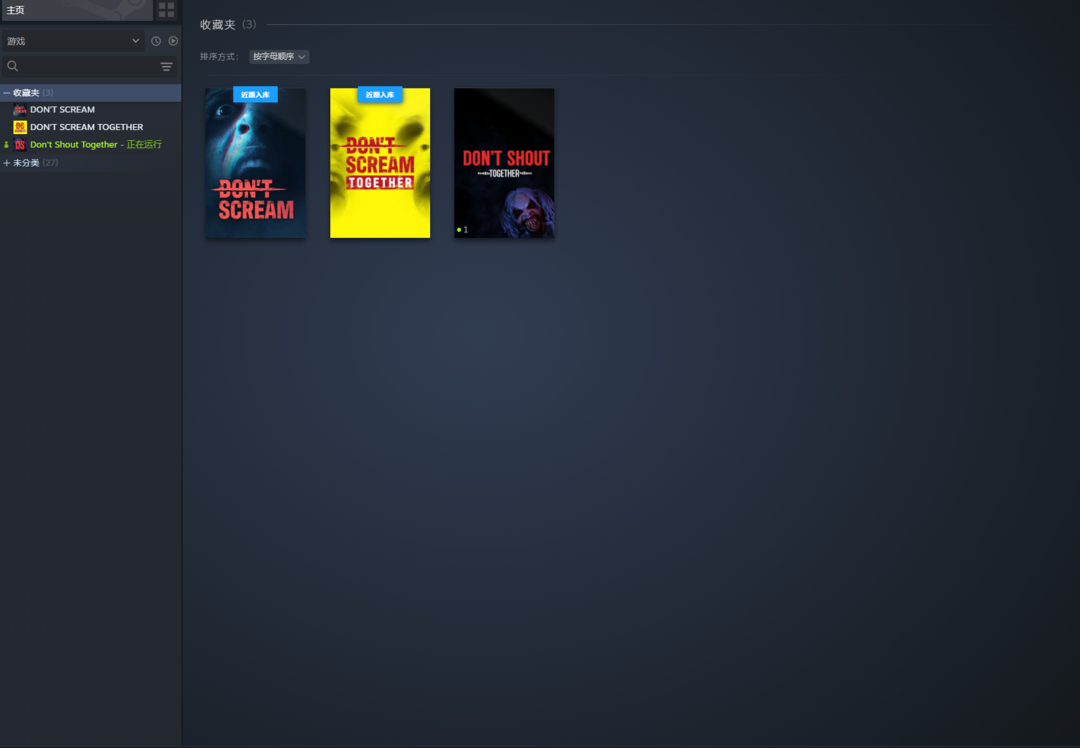Viewport: 1080px width, 748px height.
Task: Collapse the 收藏夹 category in sidebar
Action: pyautogui.click(x=6, y=93)
